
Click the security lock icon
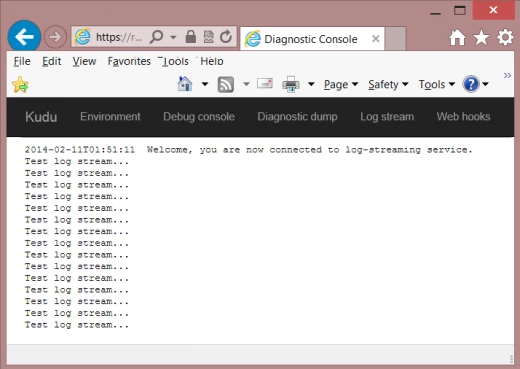(191, 37)
